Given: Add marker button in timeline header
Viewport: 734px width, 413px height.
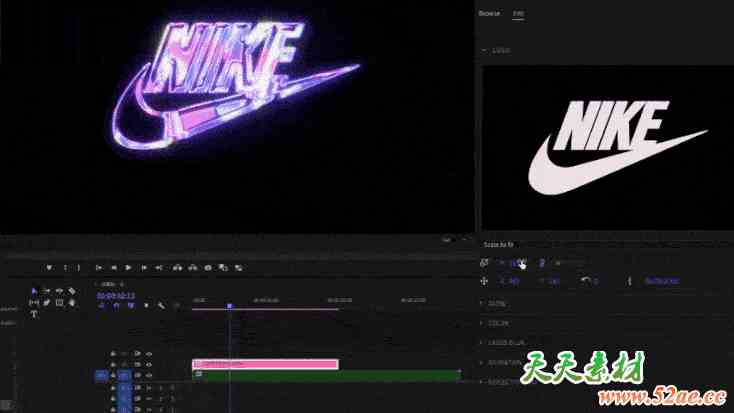Looking at the screenshot, I should [x=146, y=305].
